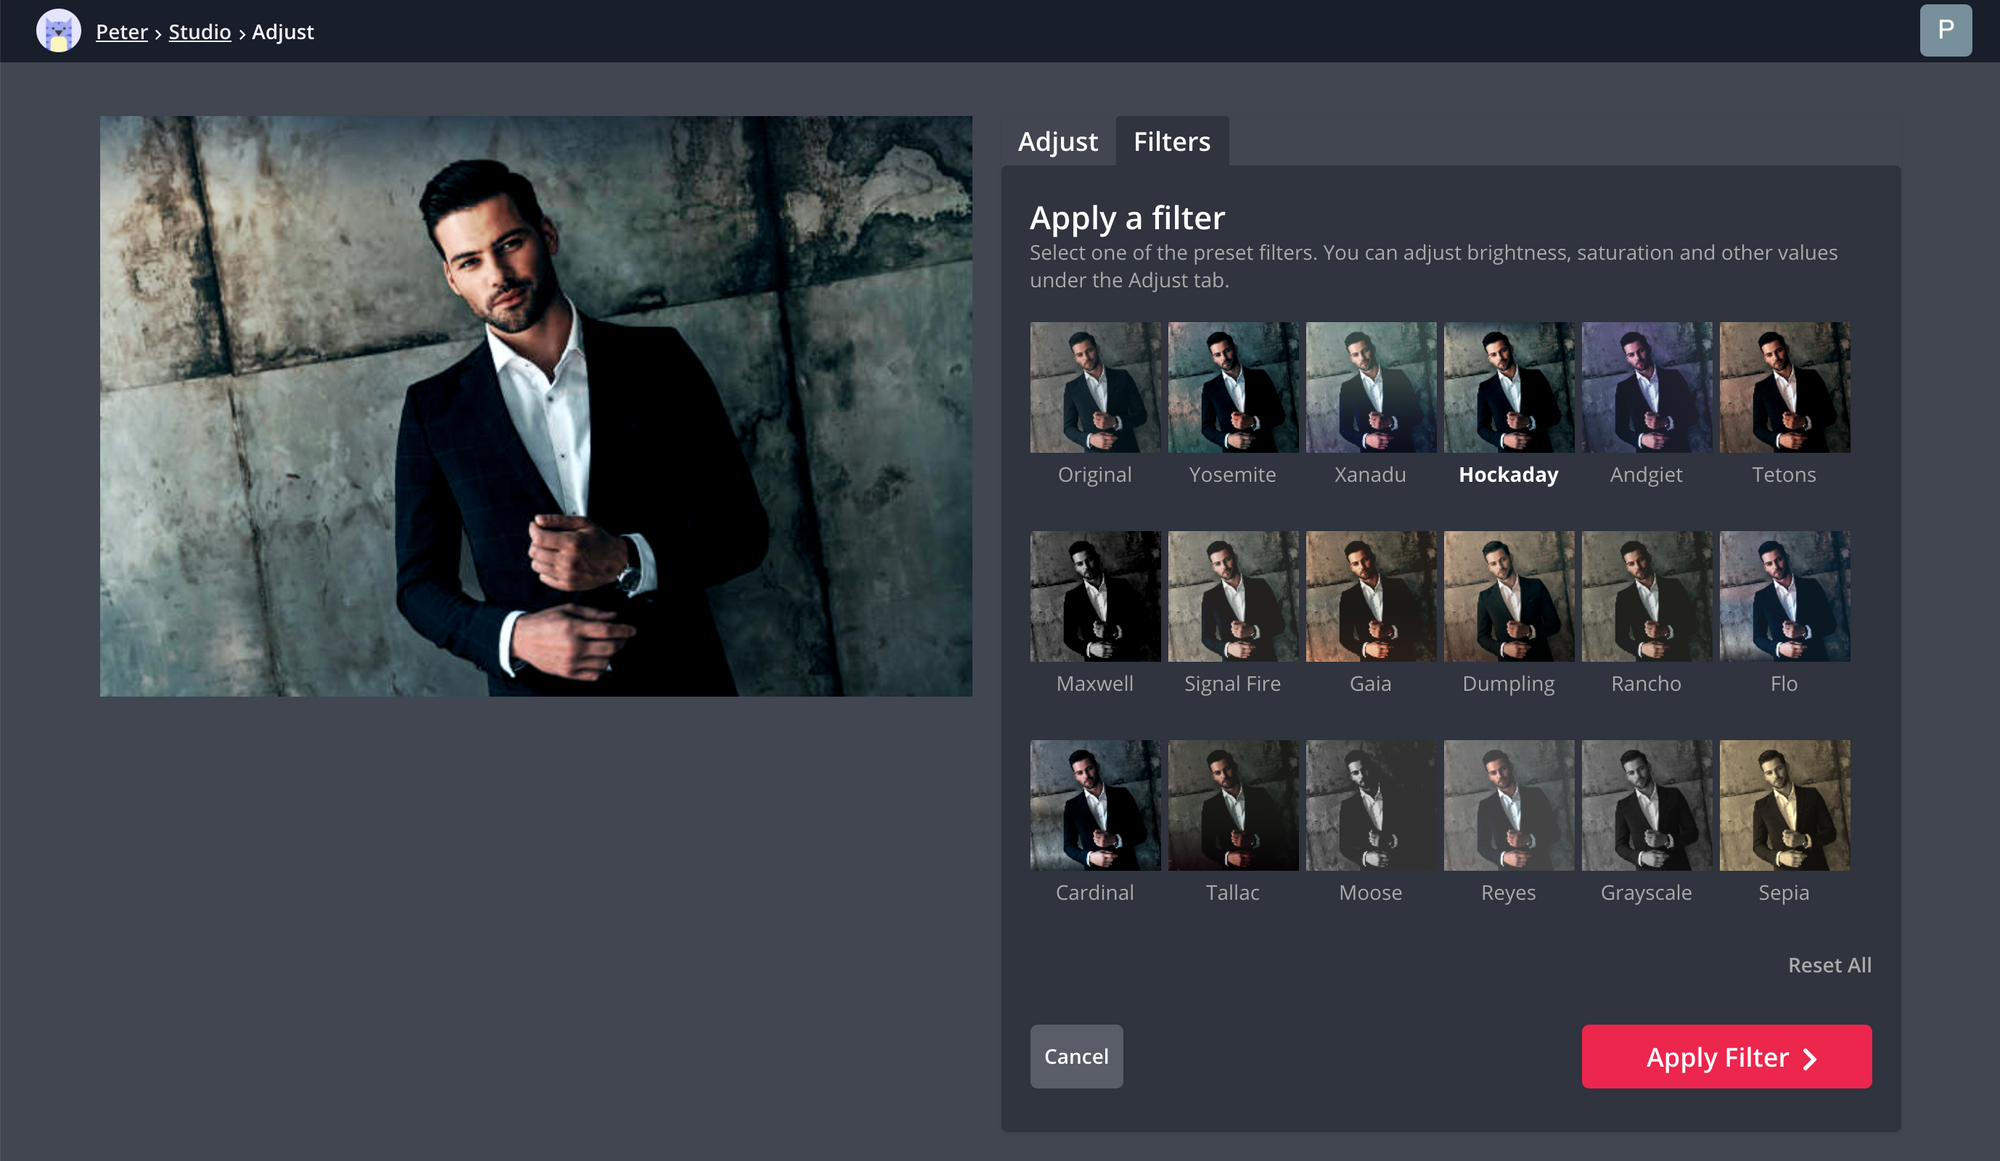Cancel the filter selection
This screenshot has width=2000, height=1161.
1076,1056
